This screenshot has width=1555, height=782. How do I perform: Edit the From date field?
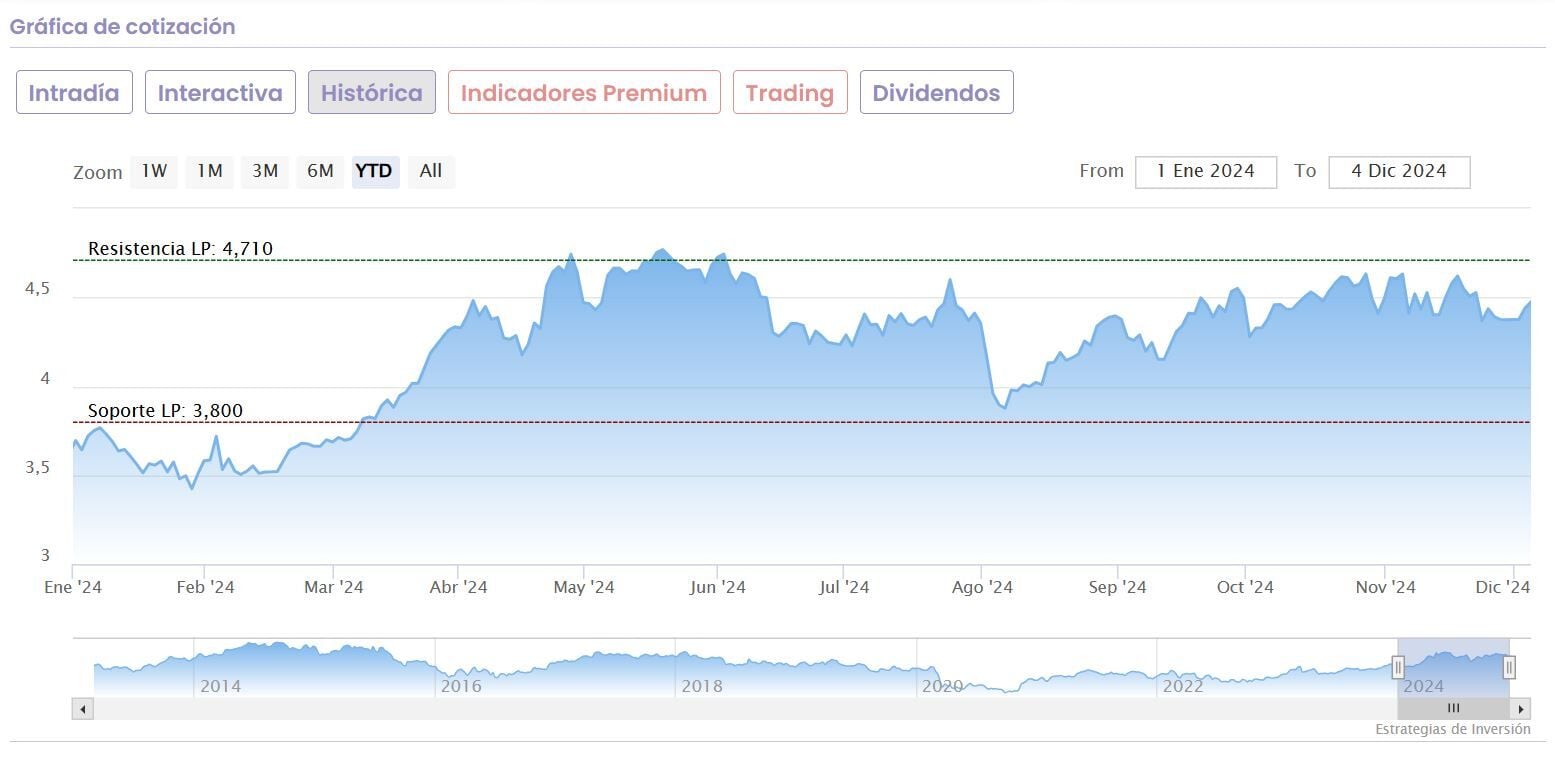point(1205,171)
